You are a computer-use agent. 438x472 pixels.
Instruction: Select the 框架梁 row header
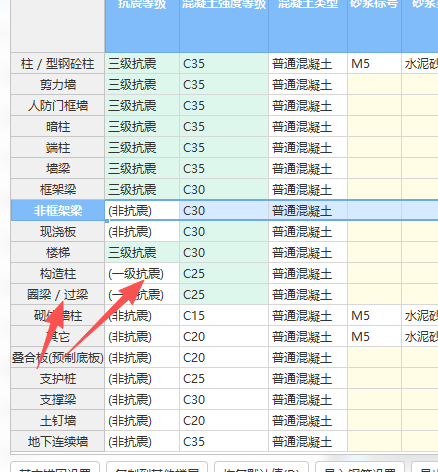coord(58,189)
